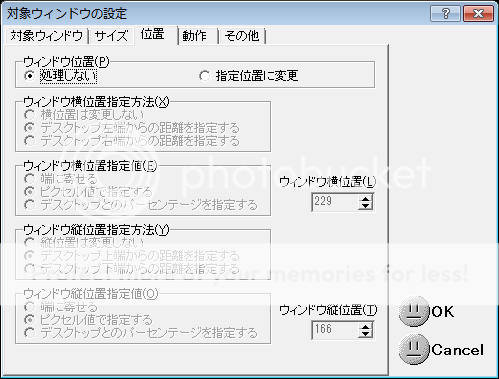499x379 pixels.
Task: Close the 対象ウィンドウの設定 dialog
Action: (x=478, y=14)
